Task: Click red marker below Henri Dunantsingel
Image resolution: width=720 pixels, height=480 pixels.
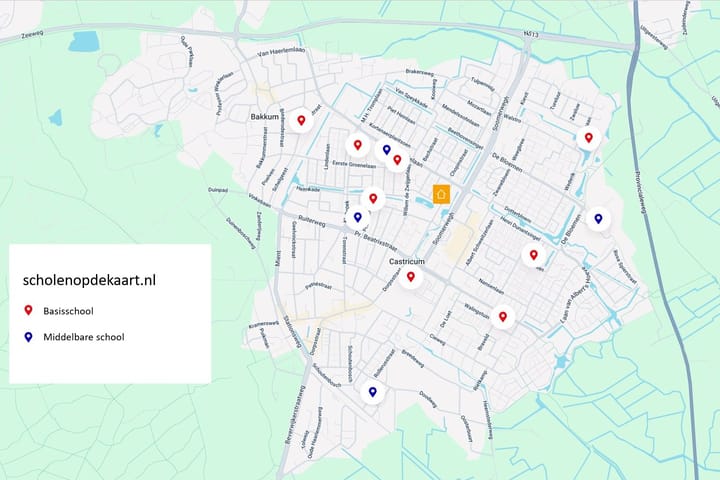Action: (532, 254)
